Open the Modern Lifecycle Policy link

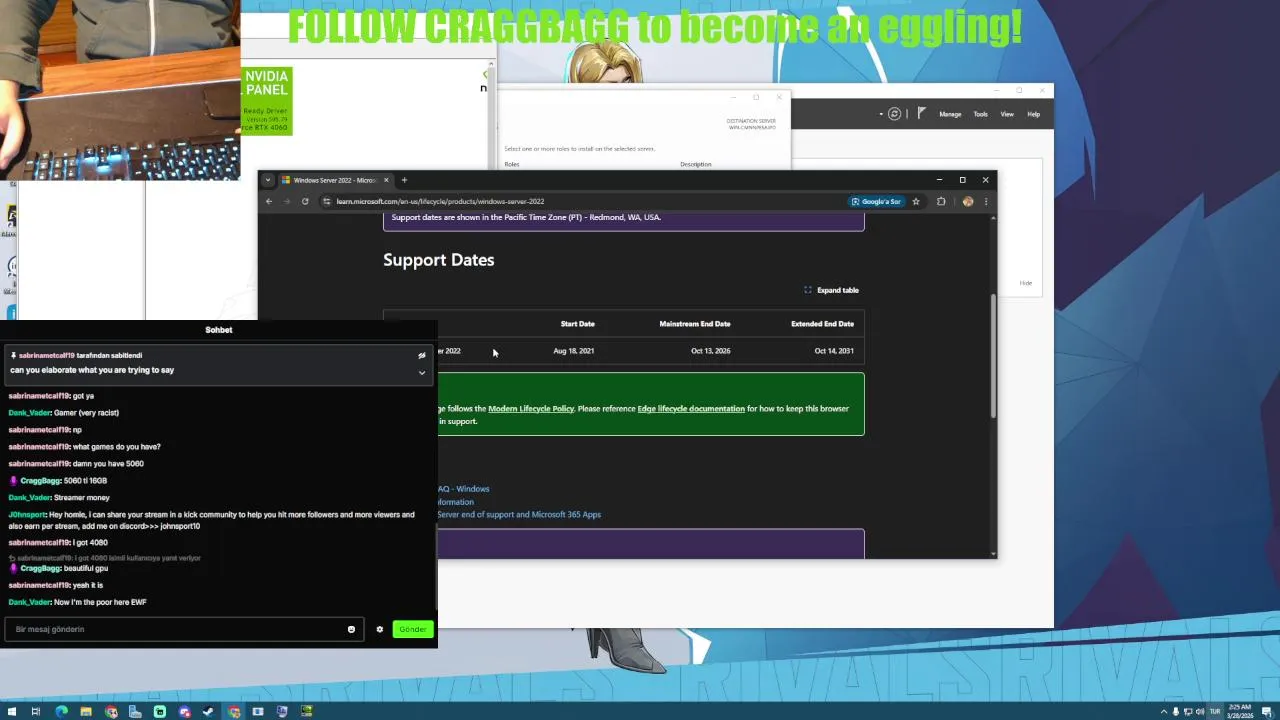531,408
